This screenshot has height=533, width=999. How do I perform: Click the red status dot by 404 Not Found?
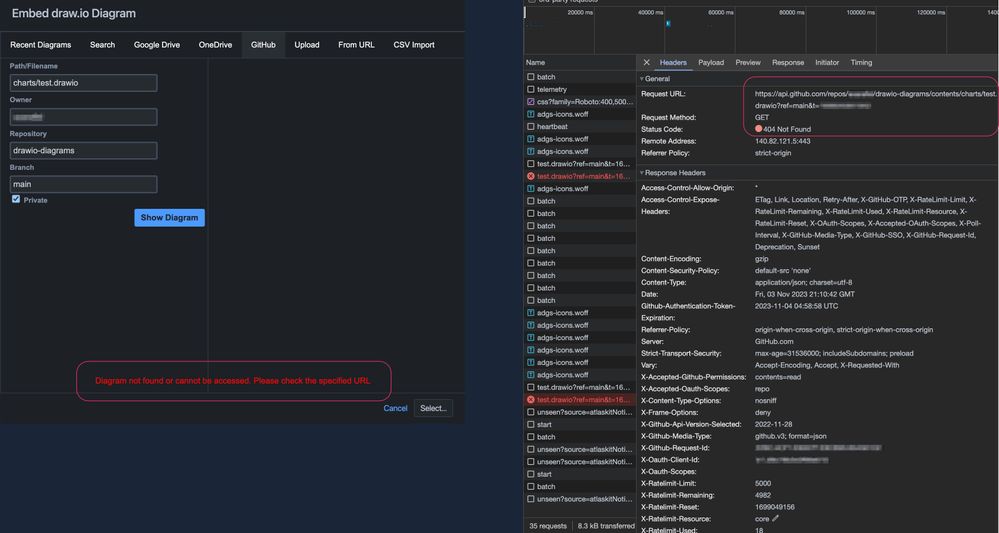click(758, 129)
